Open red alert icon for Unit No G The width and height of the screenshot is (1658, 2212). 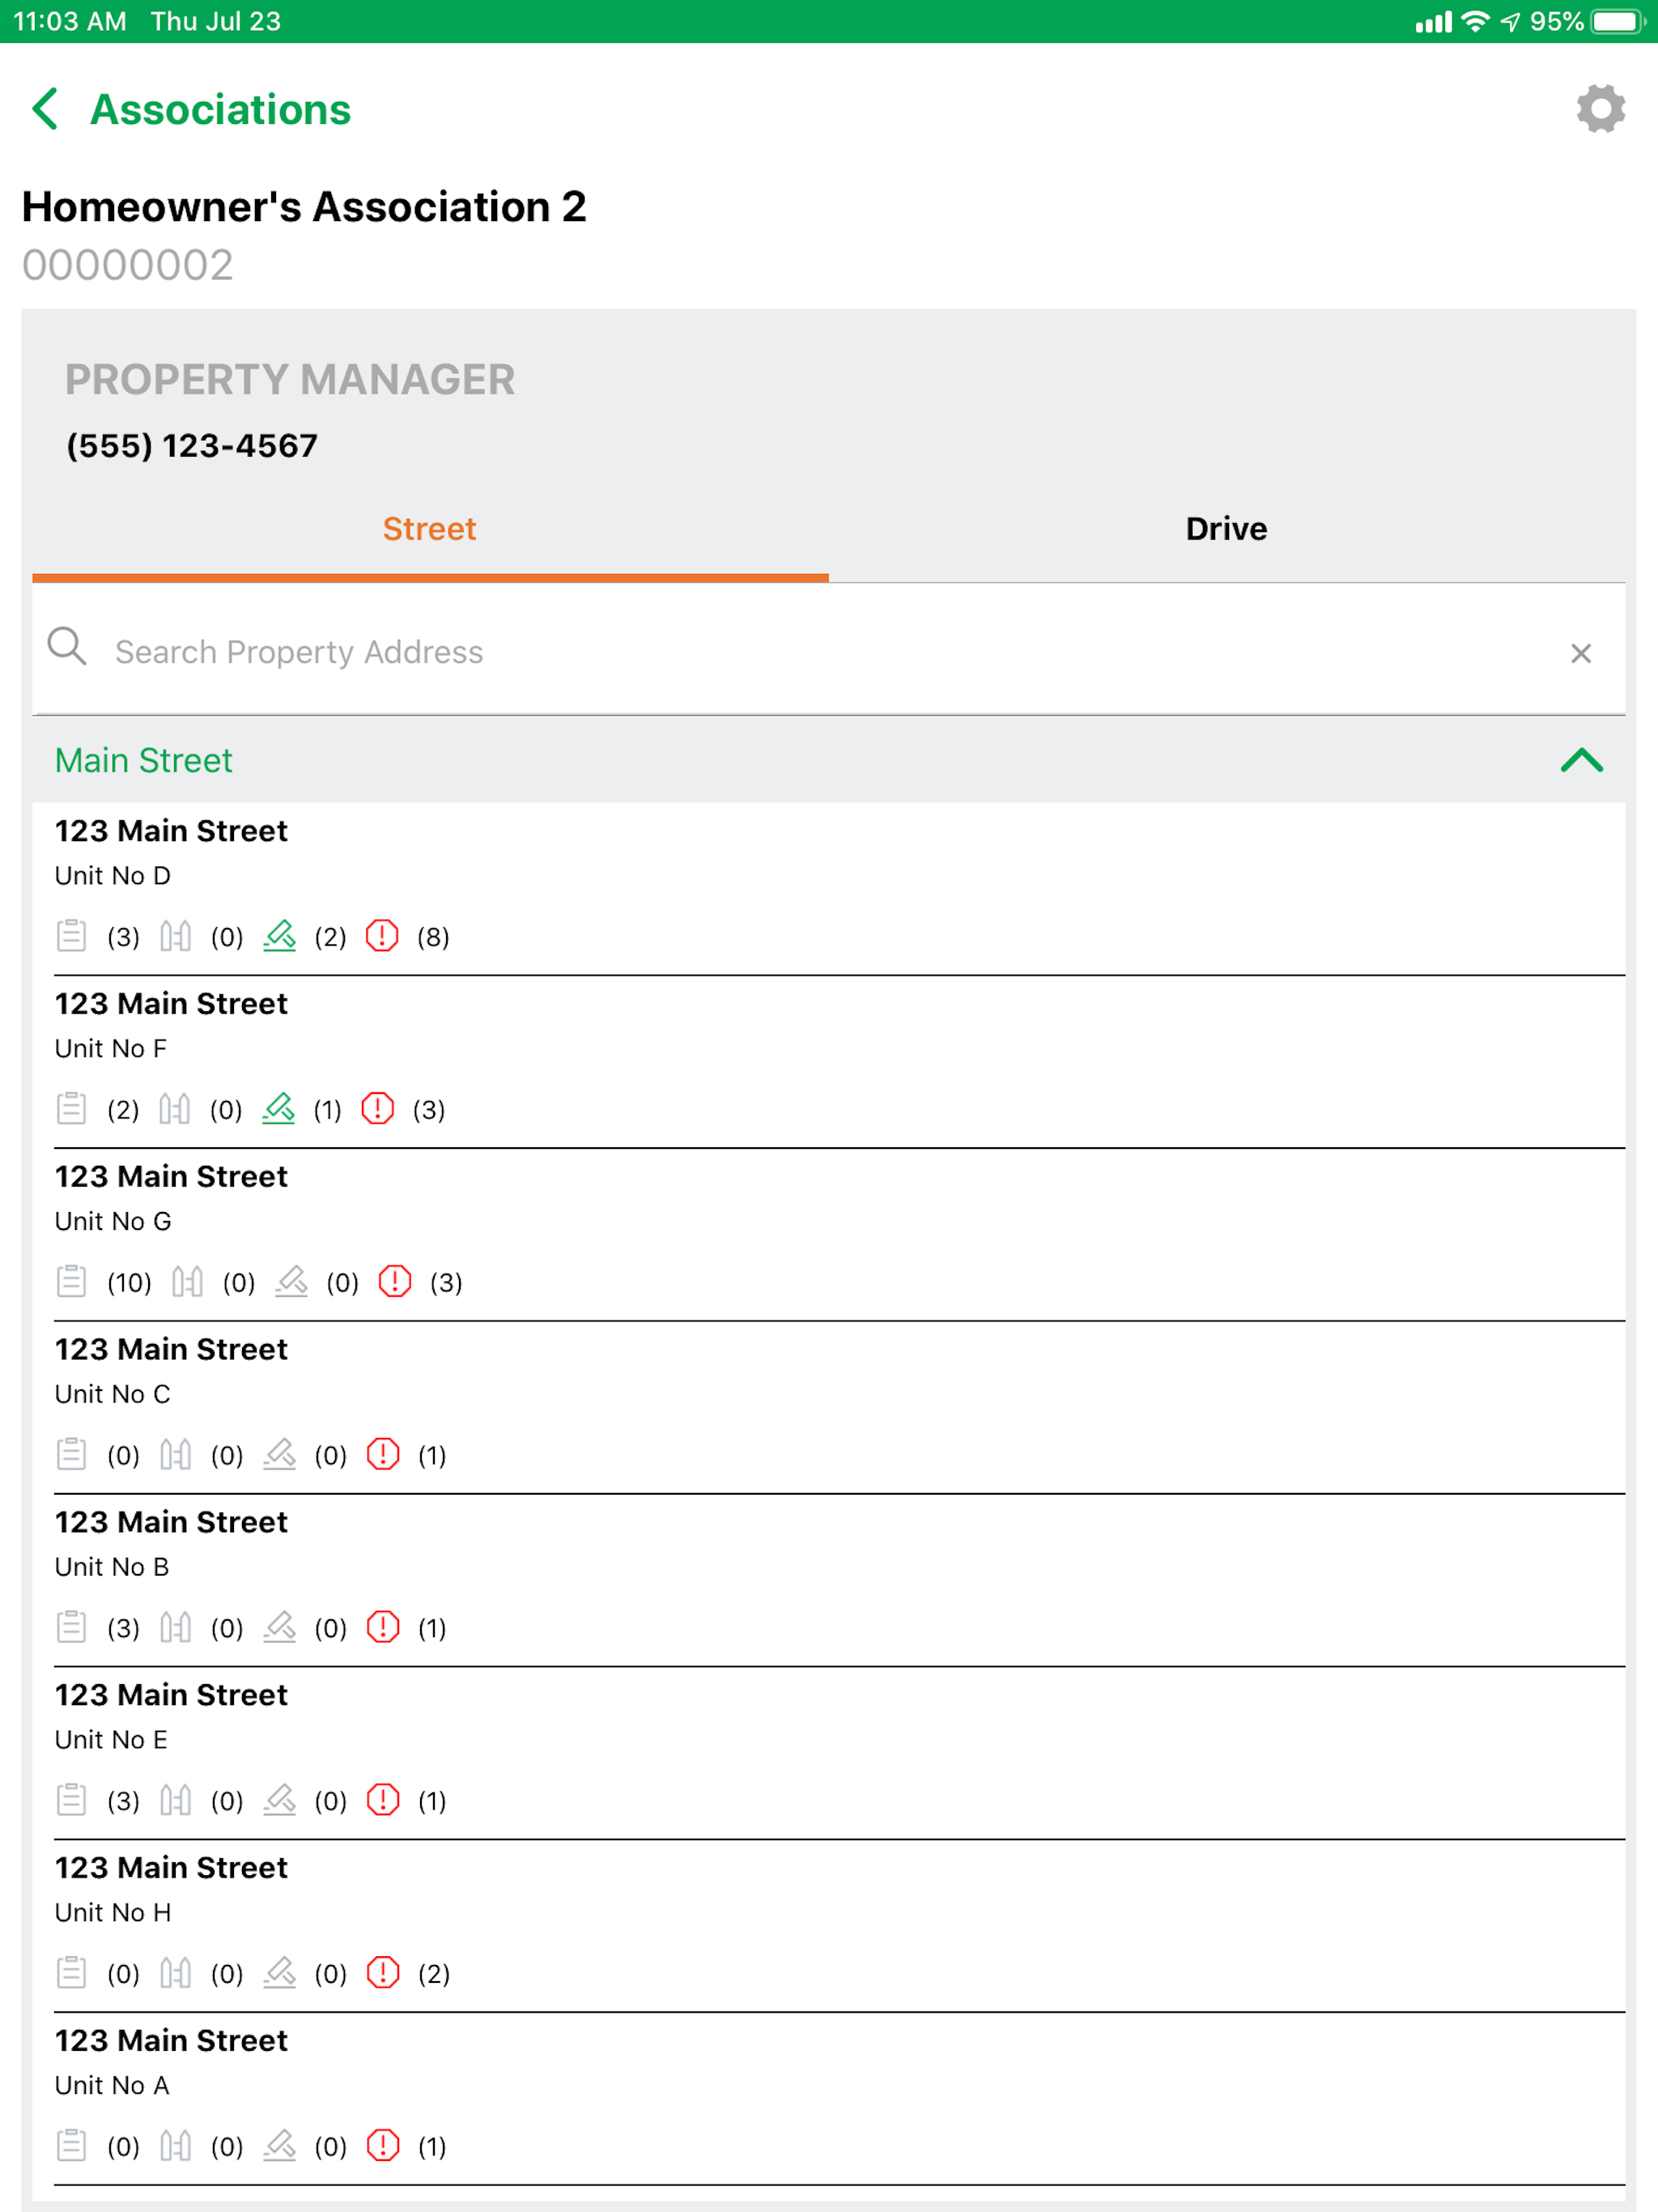click(x=395, y=1281)
